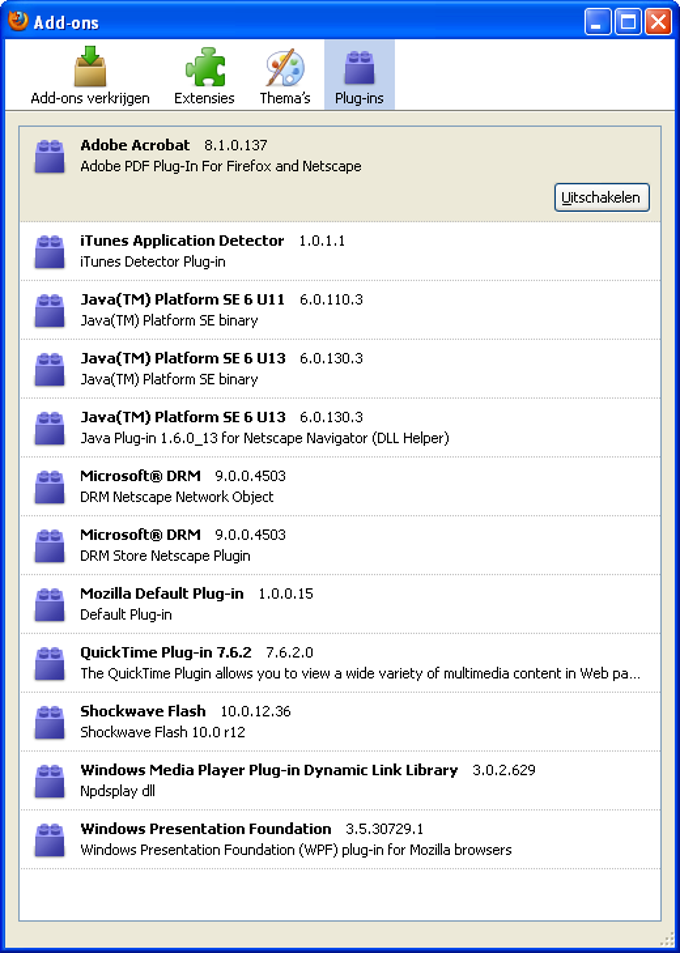Select the QuickTime Plug-in 7.6.2 name
The image size is (680, 953).
coord(165,653)
